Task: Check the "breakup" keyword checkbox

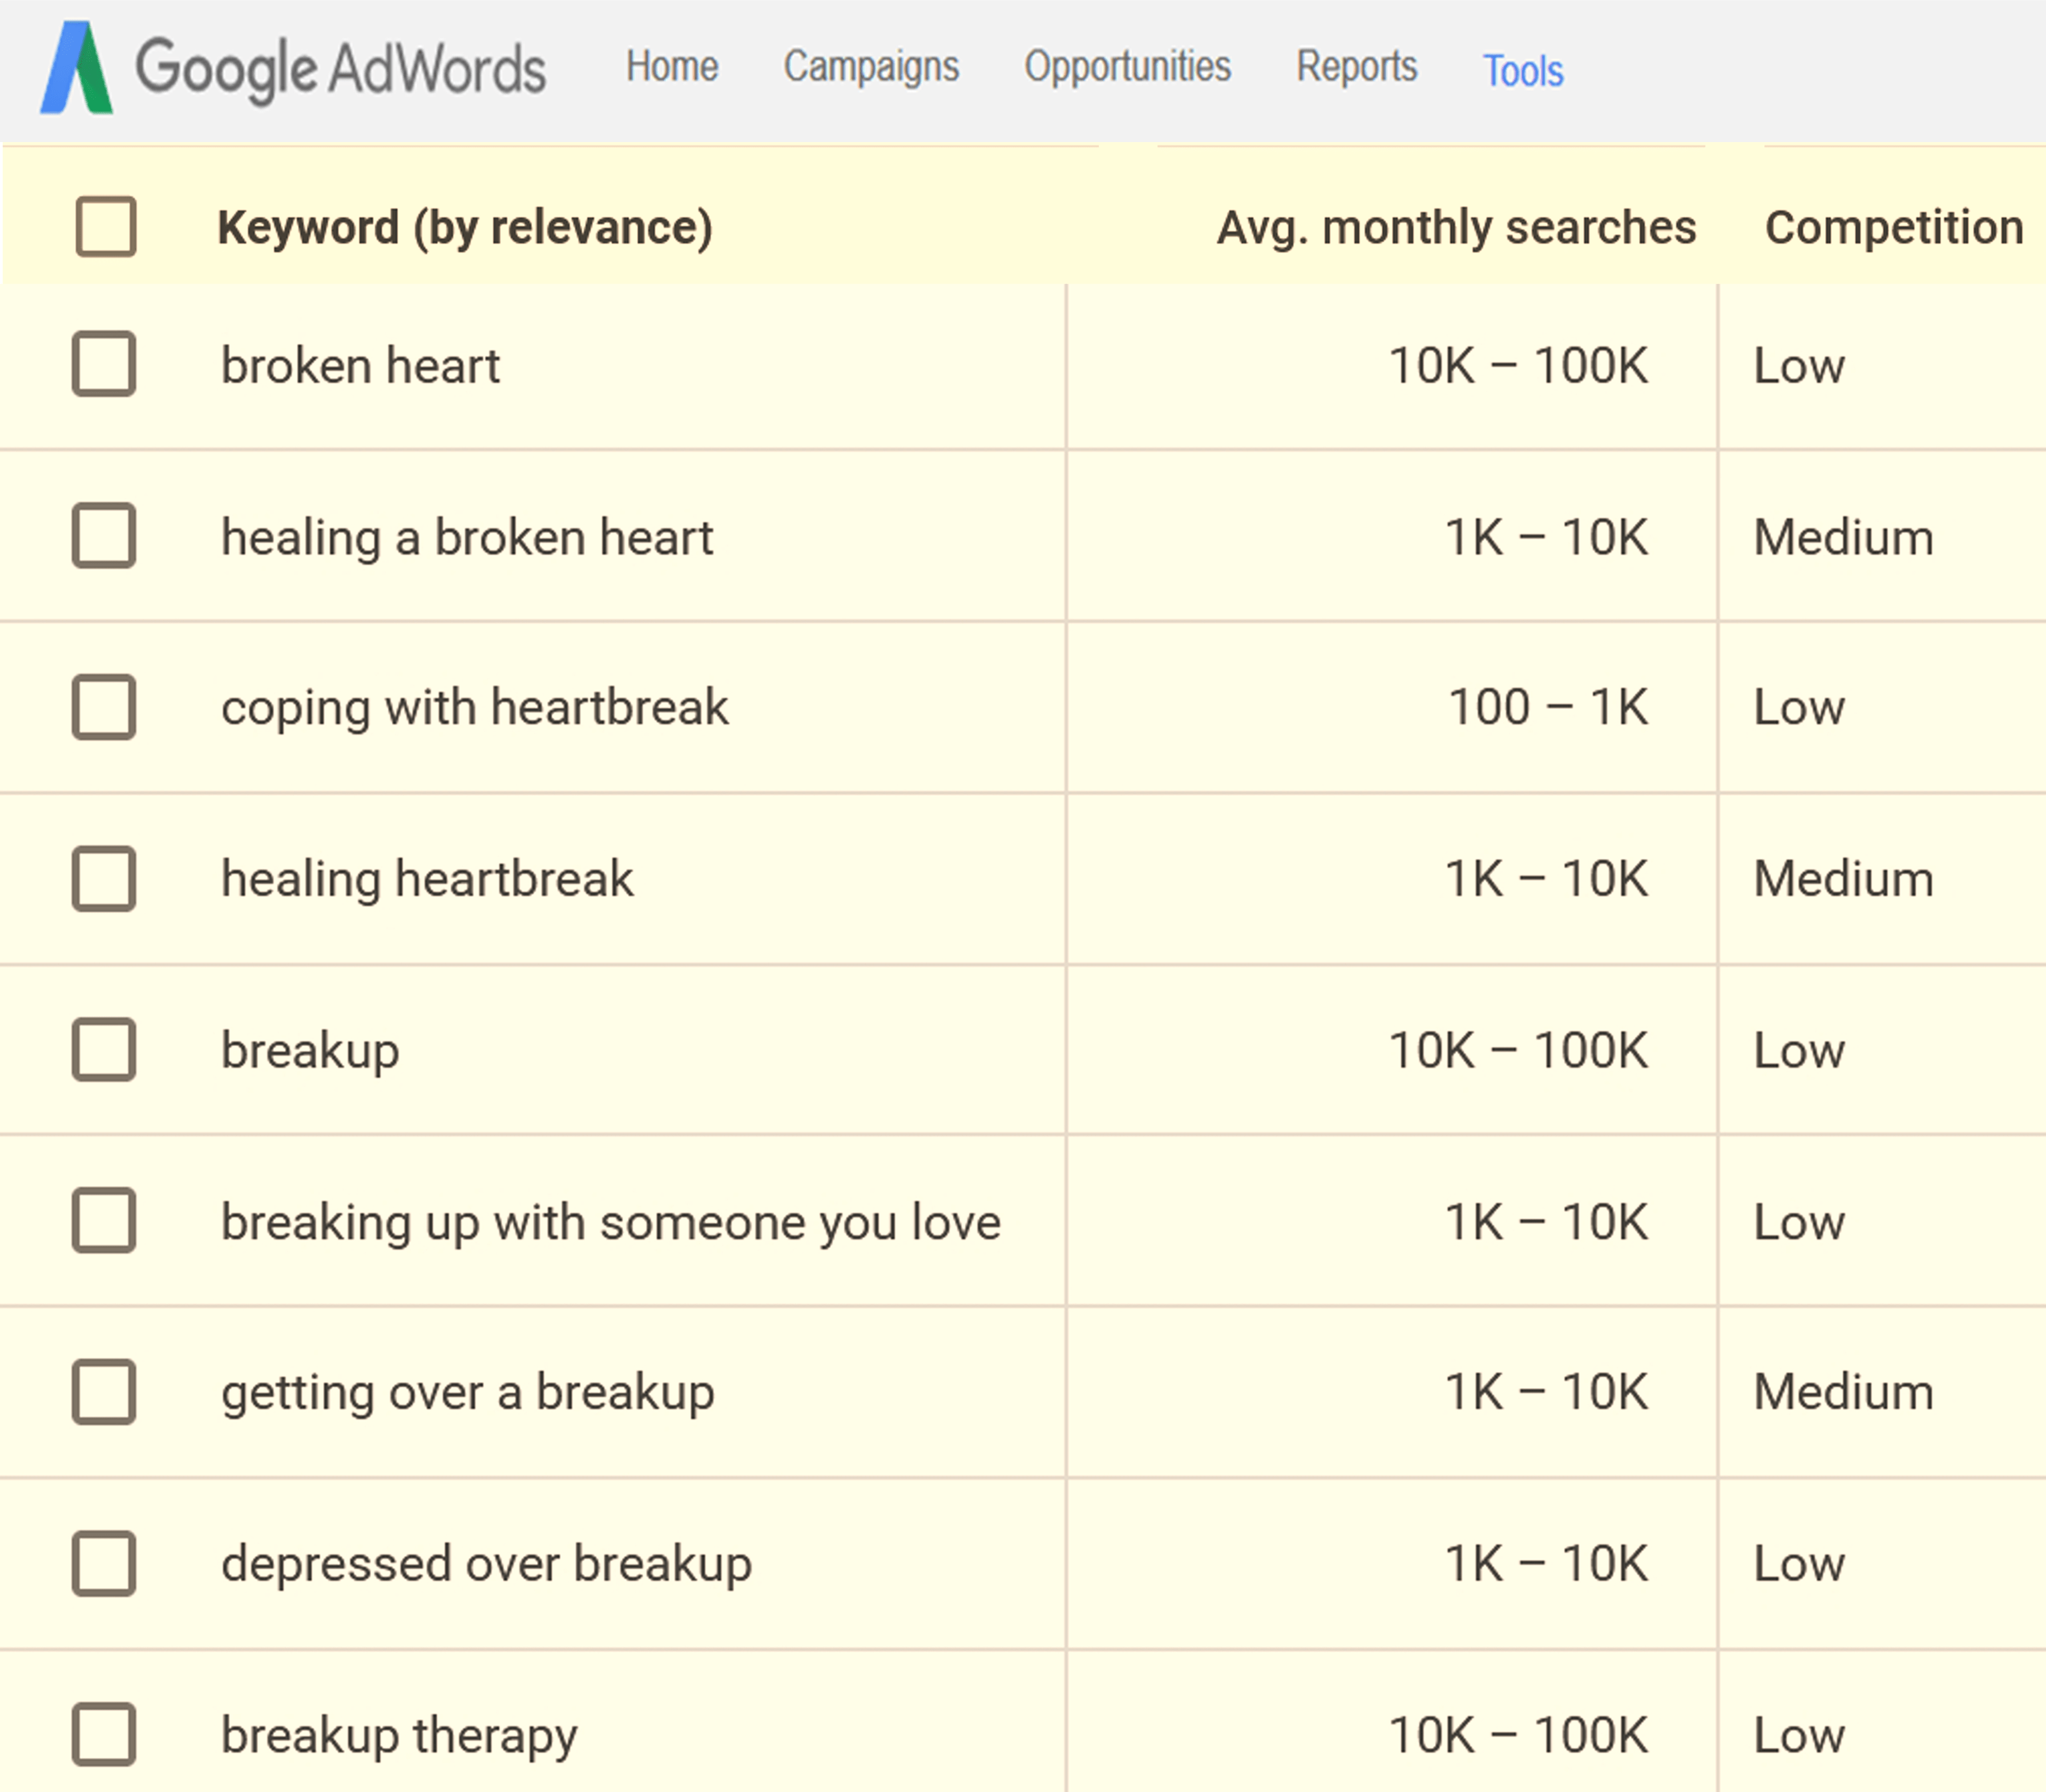Action: (104, 1050)
